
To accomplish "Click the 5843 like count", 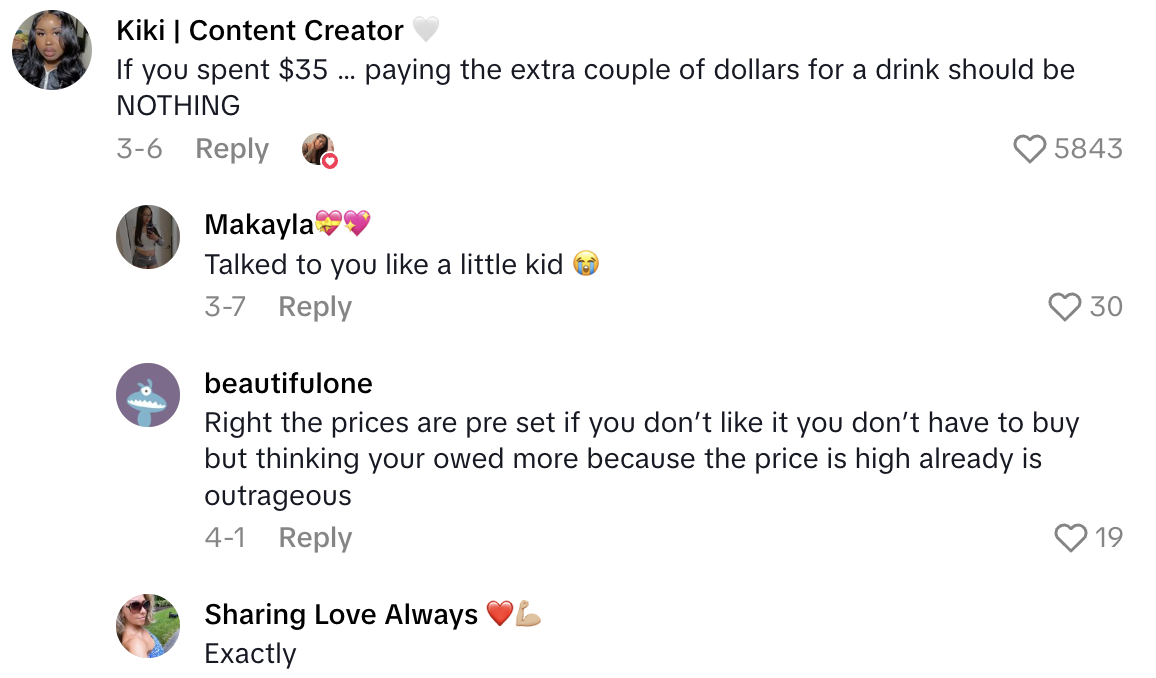I will [x=1088, y=149].
